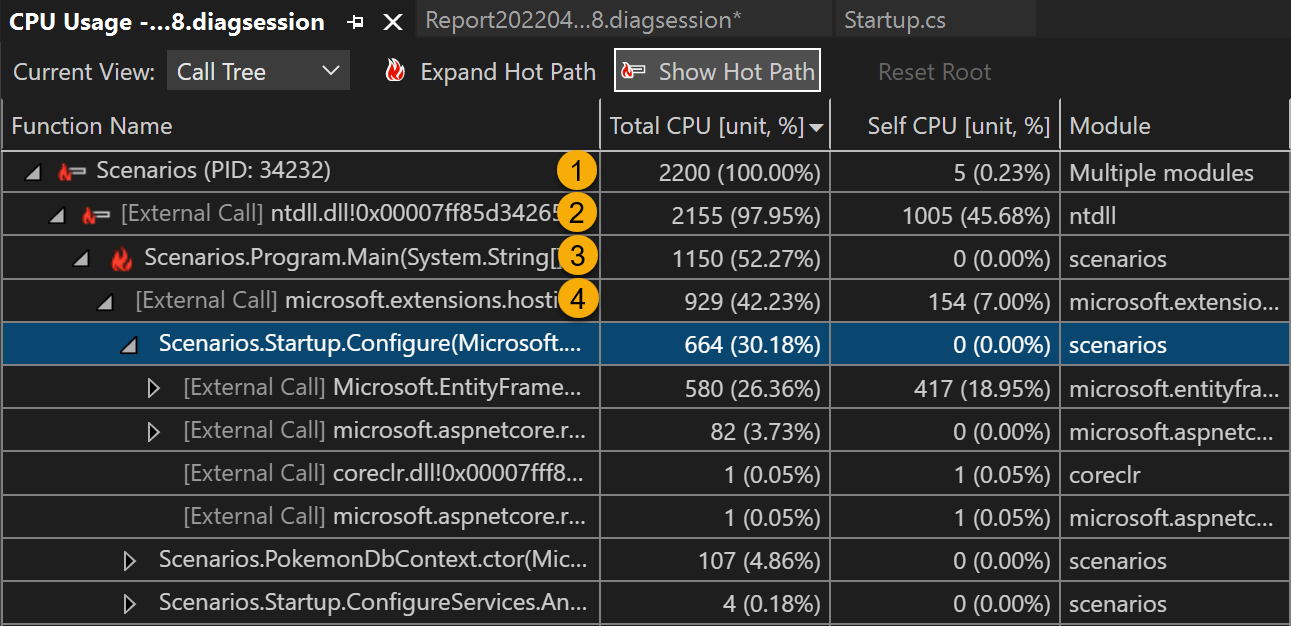Disable Hot Path highlighting via Show Hot Path
The height and width of the screenshot is (626, 1291).
(x=716, y=70)
